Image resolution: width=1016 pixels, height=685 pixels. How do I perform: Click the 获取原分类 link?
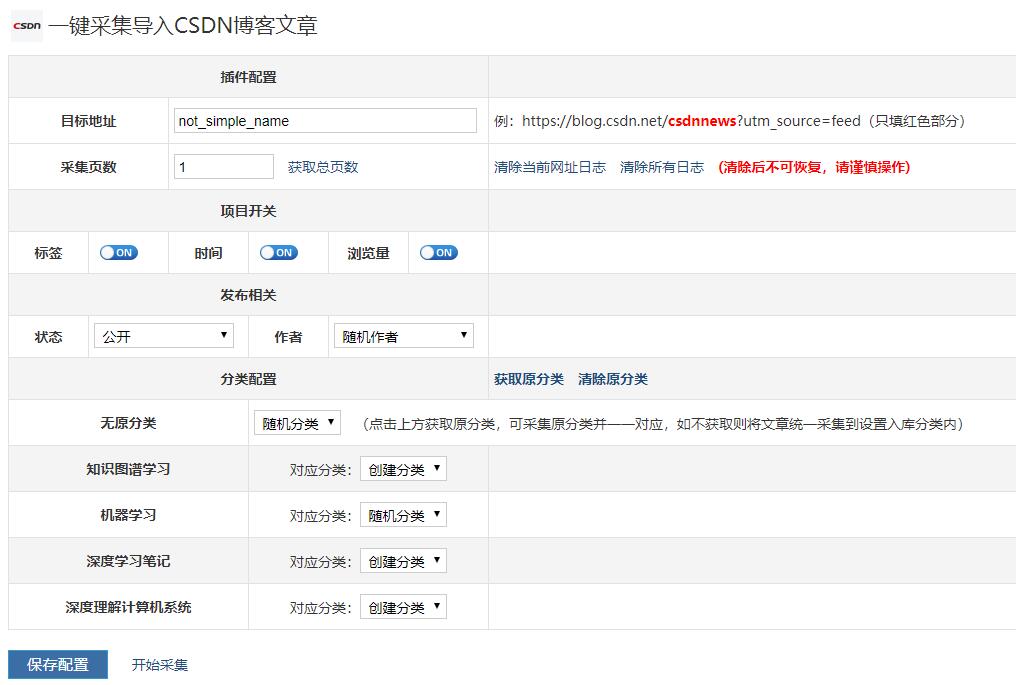click(529, 379)
